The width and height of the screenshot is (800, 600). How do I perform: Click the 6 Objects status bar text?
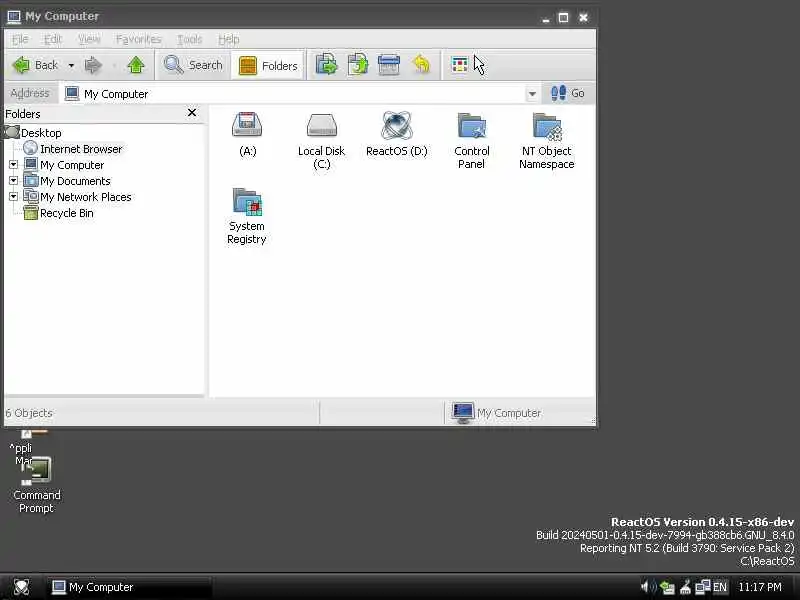(x=29, y=413)
